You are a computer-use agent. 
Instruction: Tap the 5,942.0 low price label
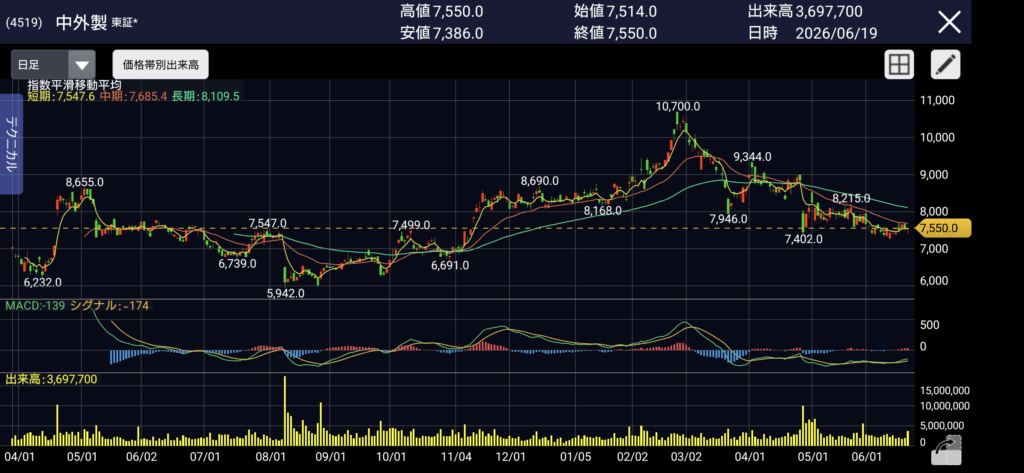point(286,293)
